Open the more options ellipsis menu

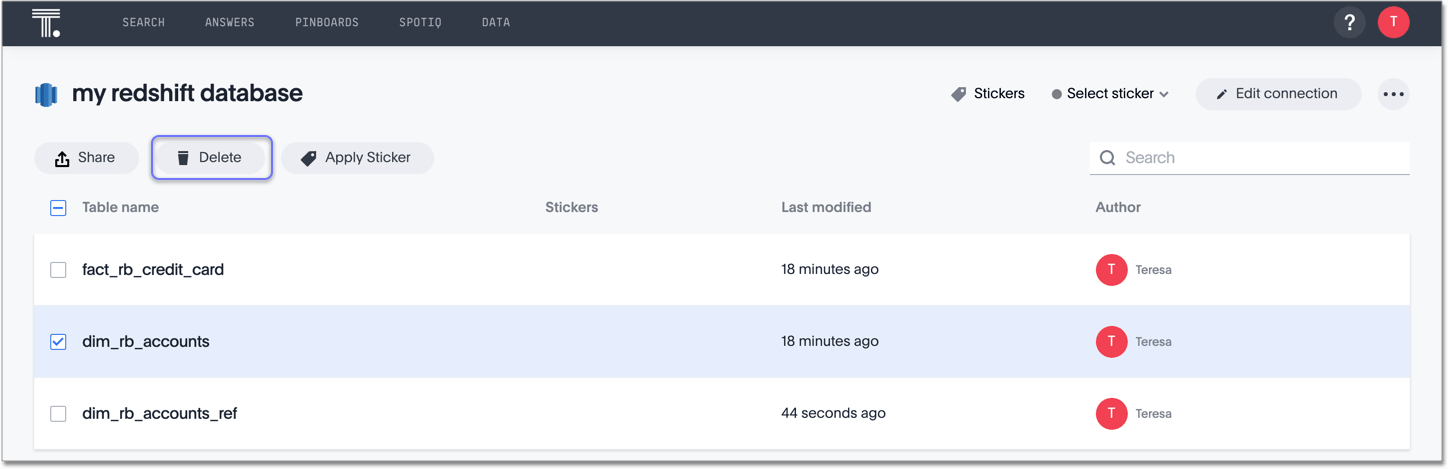(1393, 94)
